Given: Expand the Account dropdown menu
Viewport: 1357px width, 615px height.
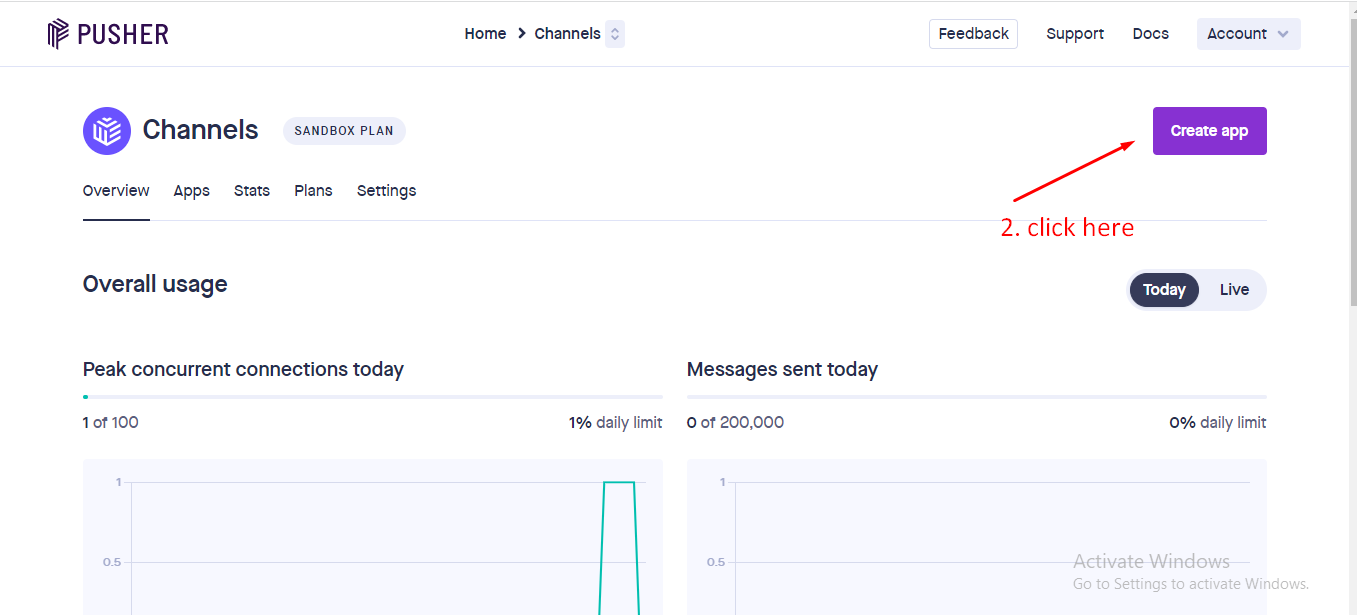Looking at the screenshot, I should pyautogui.click(x=1247, y=34).
